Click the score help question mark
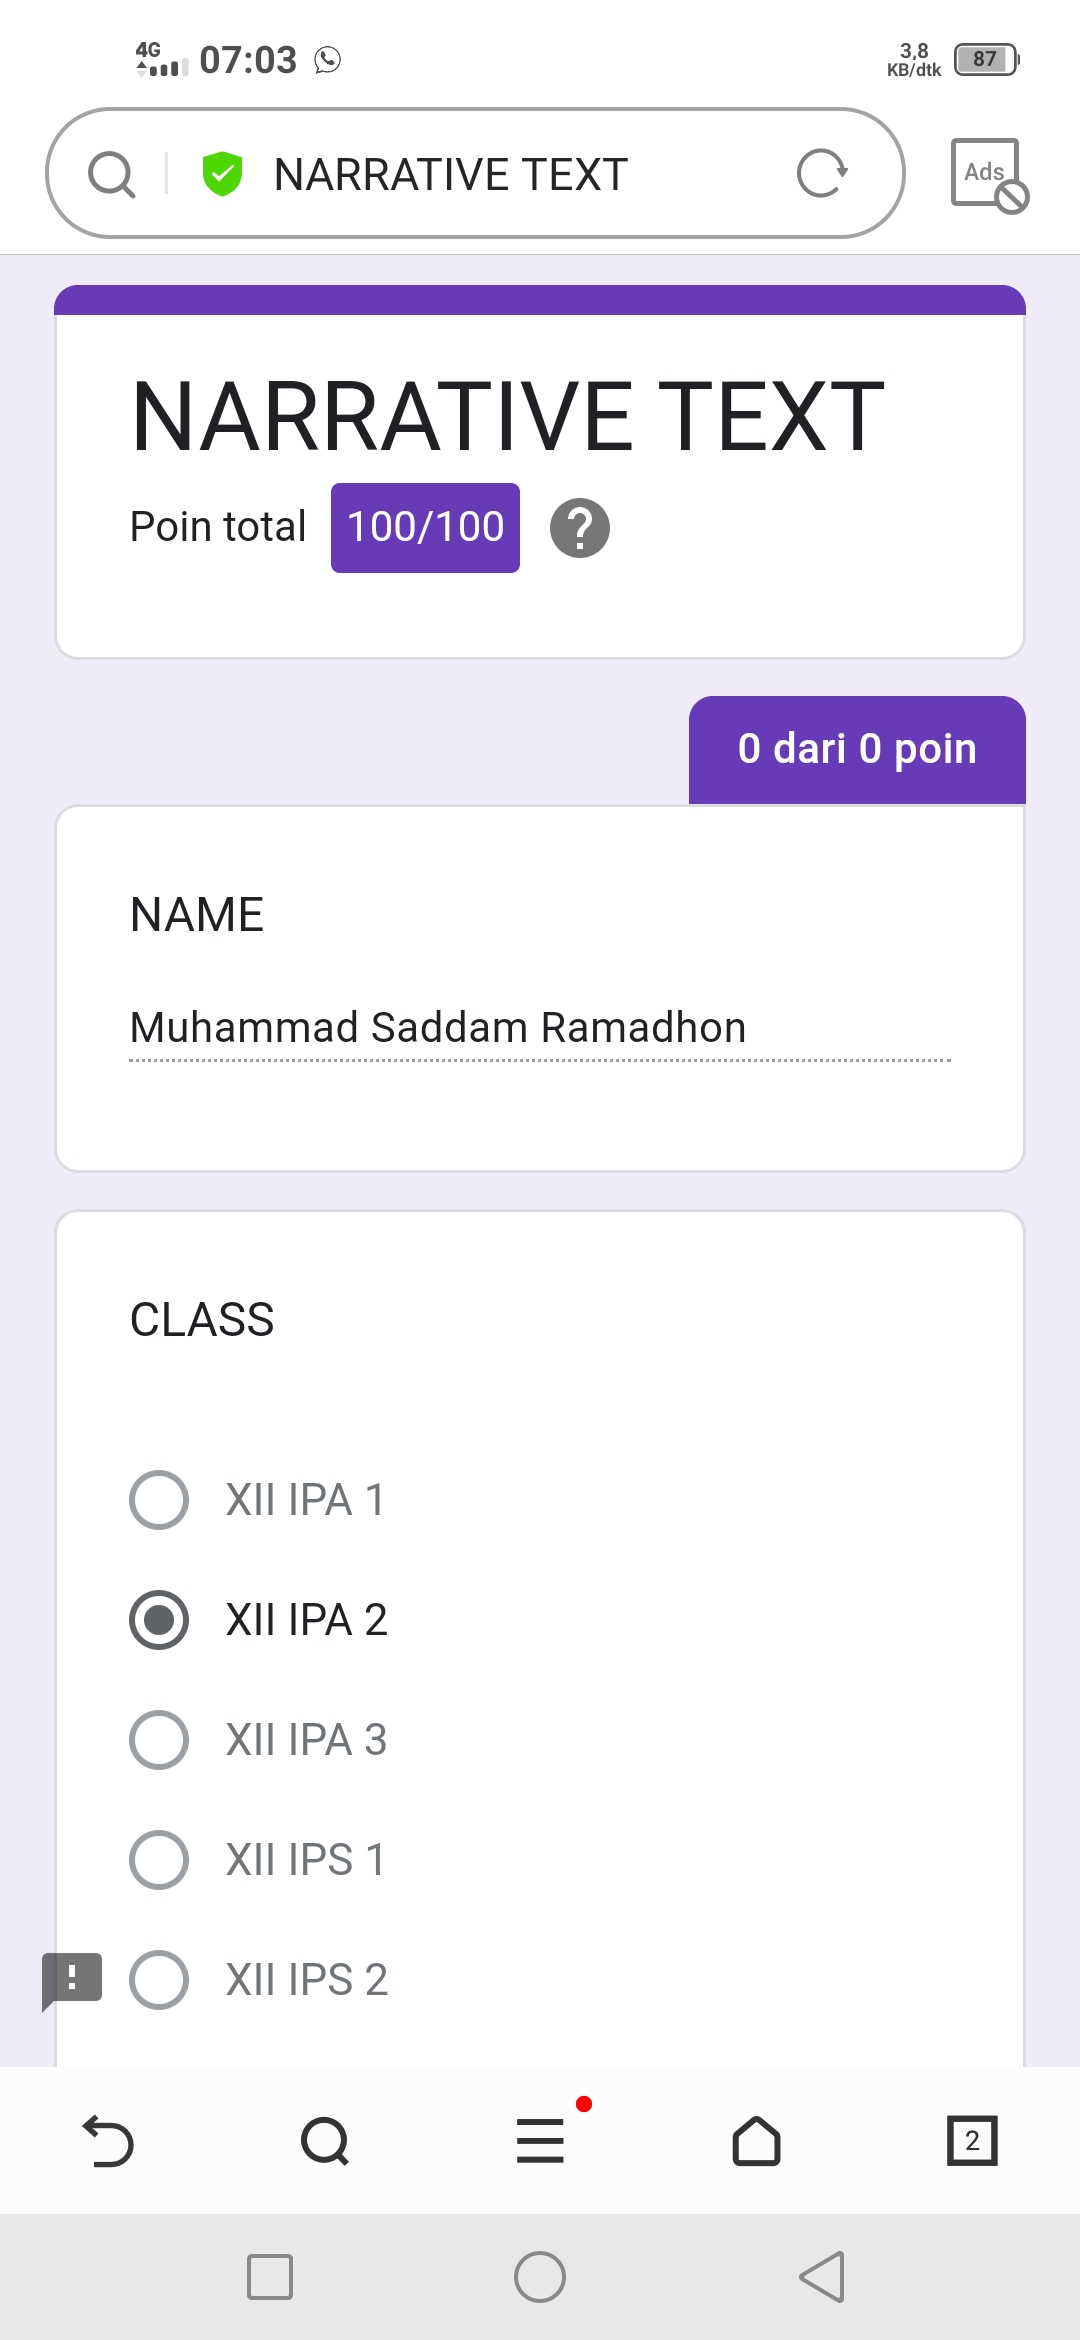Screen dimensions: 1080x2340 click(579, 528)
